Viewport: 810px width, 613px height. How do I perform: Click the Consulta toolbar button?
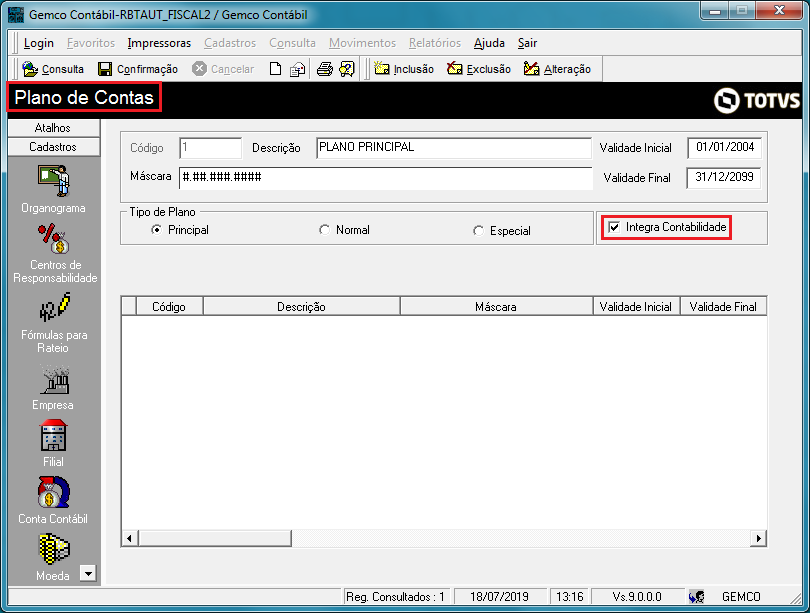point(53,69)
